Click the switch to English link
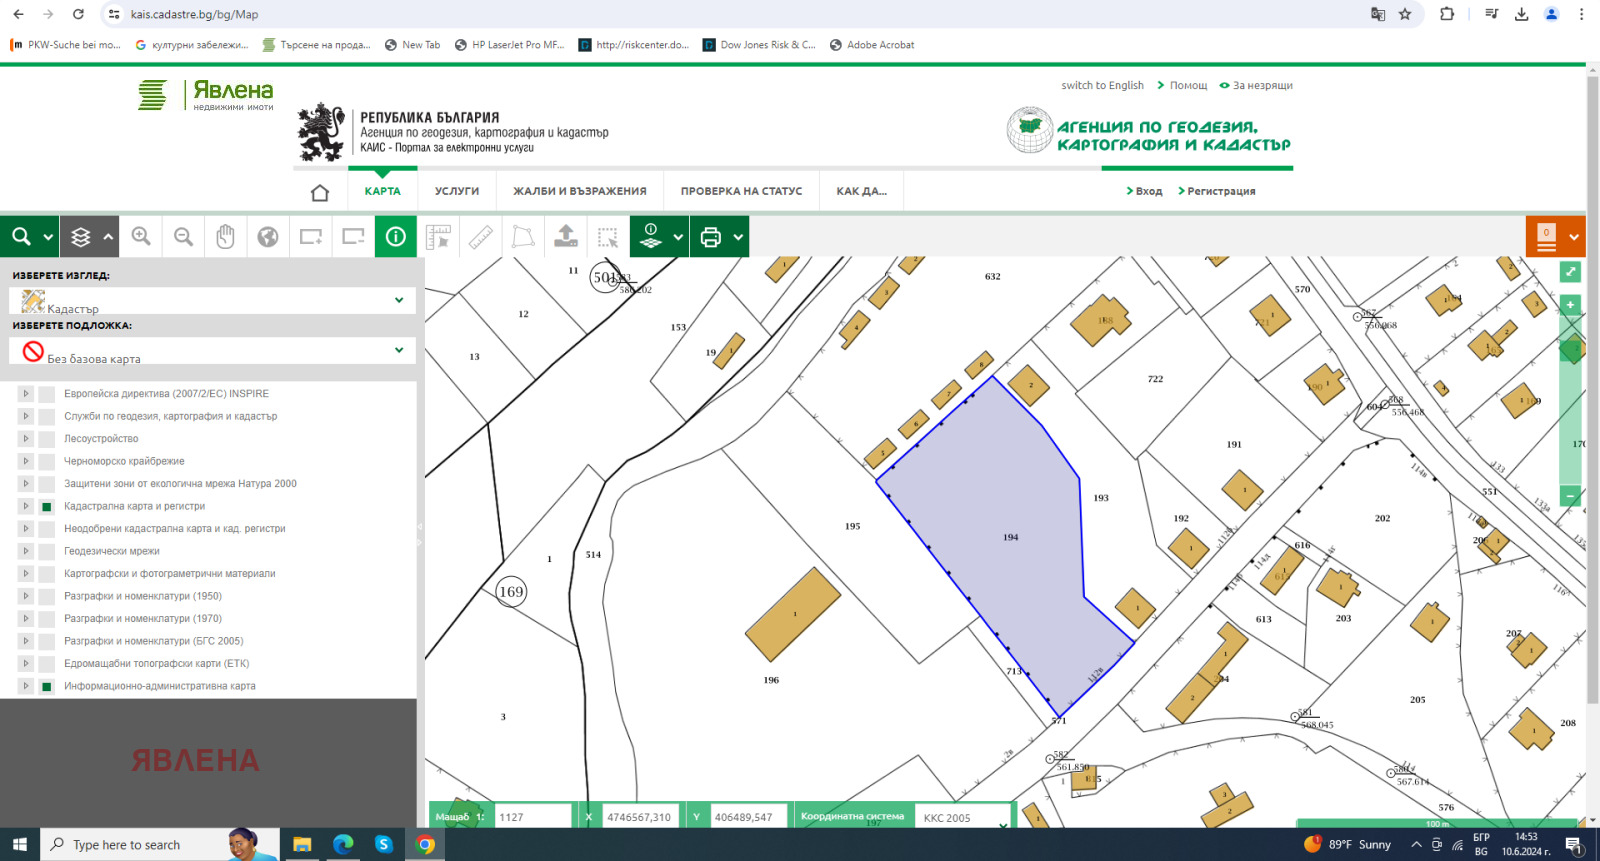This screenshot has width=1600, height=861. click(x=1102, y=86)
